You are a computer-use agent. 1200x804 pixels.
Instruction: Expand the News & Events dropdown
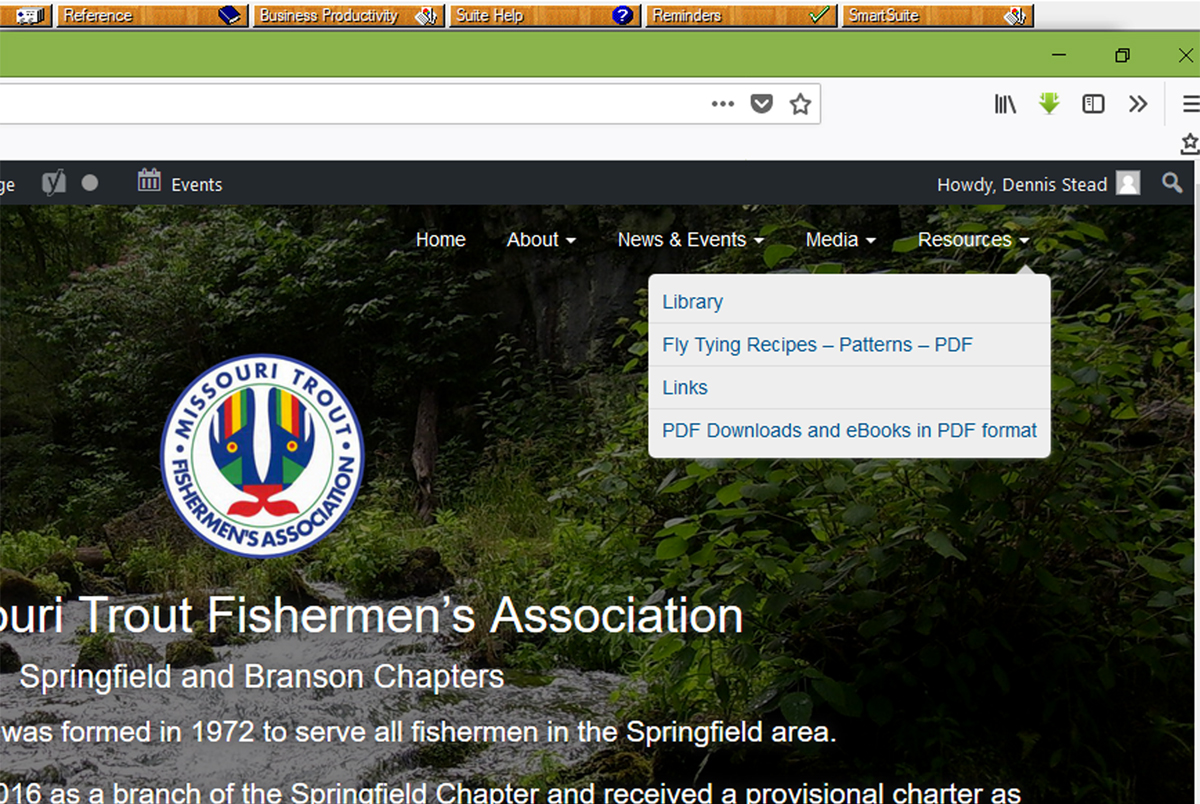click(x=690, y=240)
